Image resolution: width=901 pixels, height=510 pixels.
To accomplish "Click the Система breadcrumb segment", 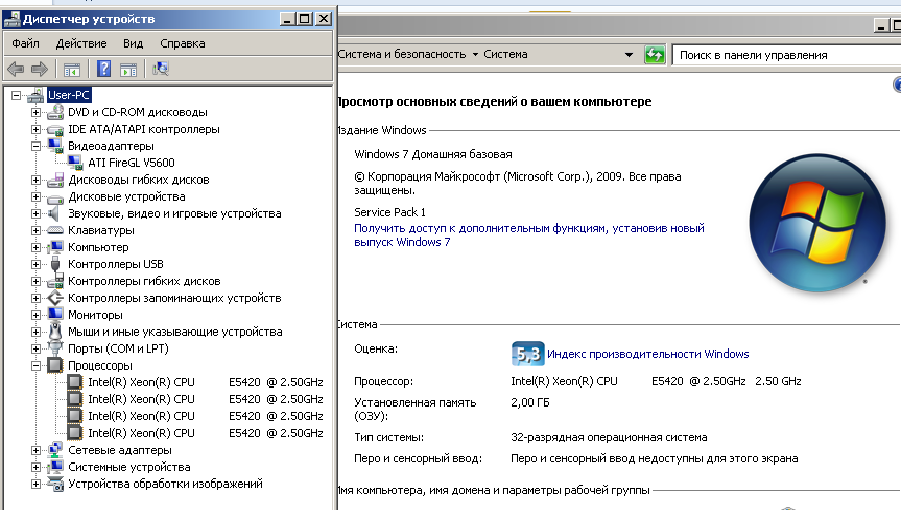I will point(505,54).
